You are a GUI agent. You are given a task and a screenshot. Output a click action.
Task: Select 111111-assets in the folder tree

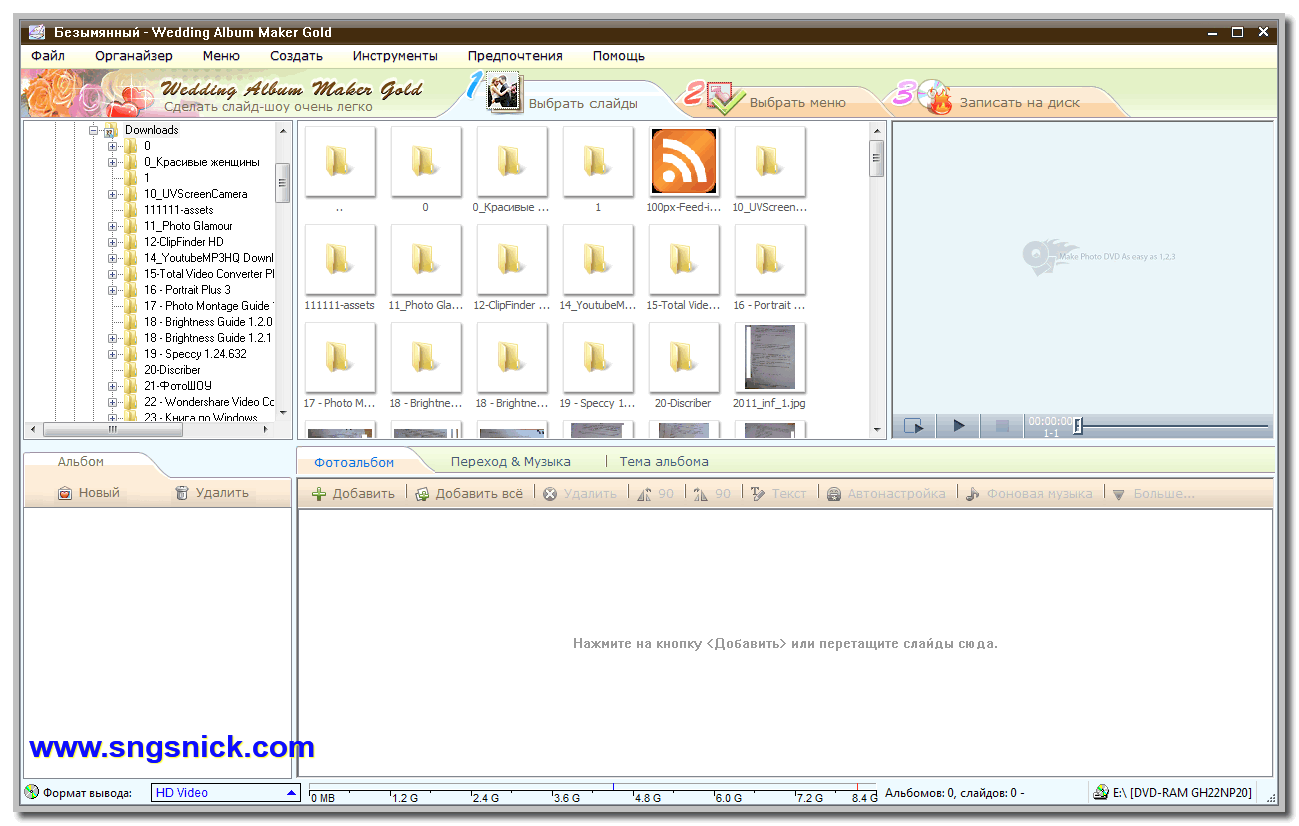pos(178,210)
